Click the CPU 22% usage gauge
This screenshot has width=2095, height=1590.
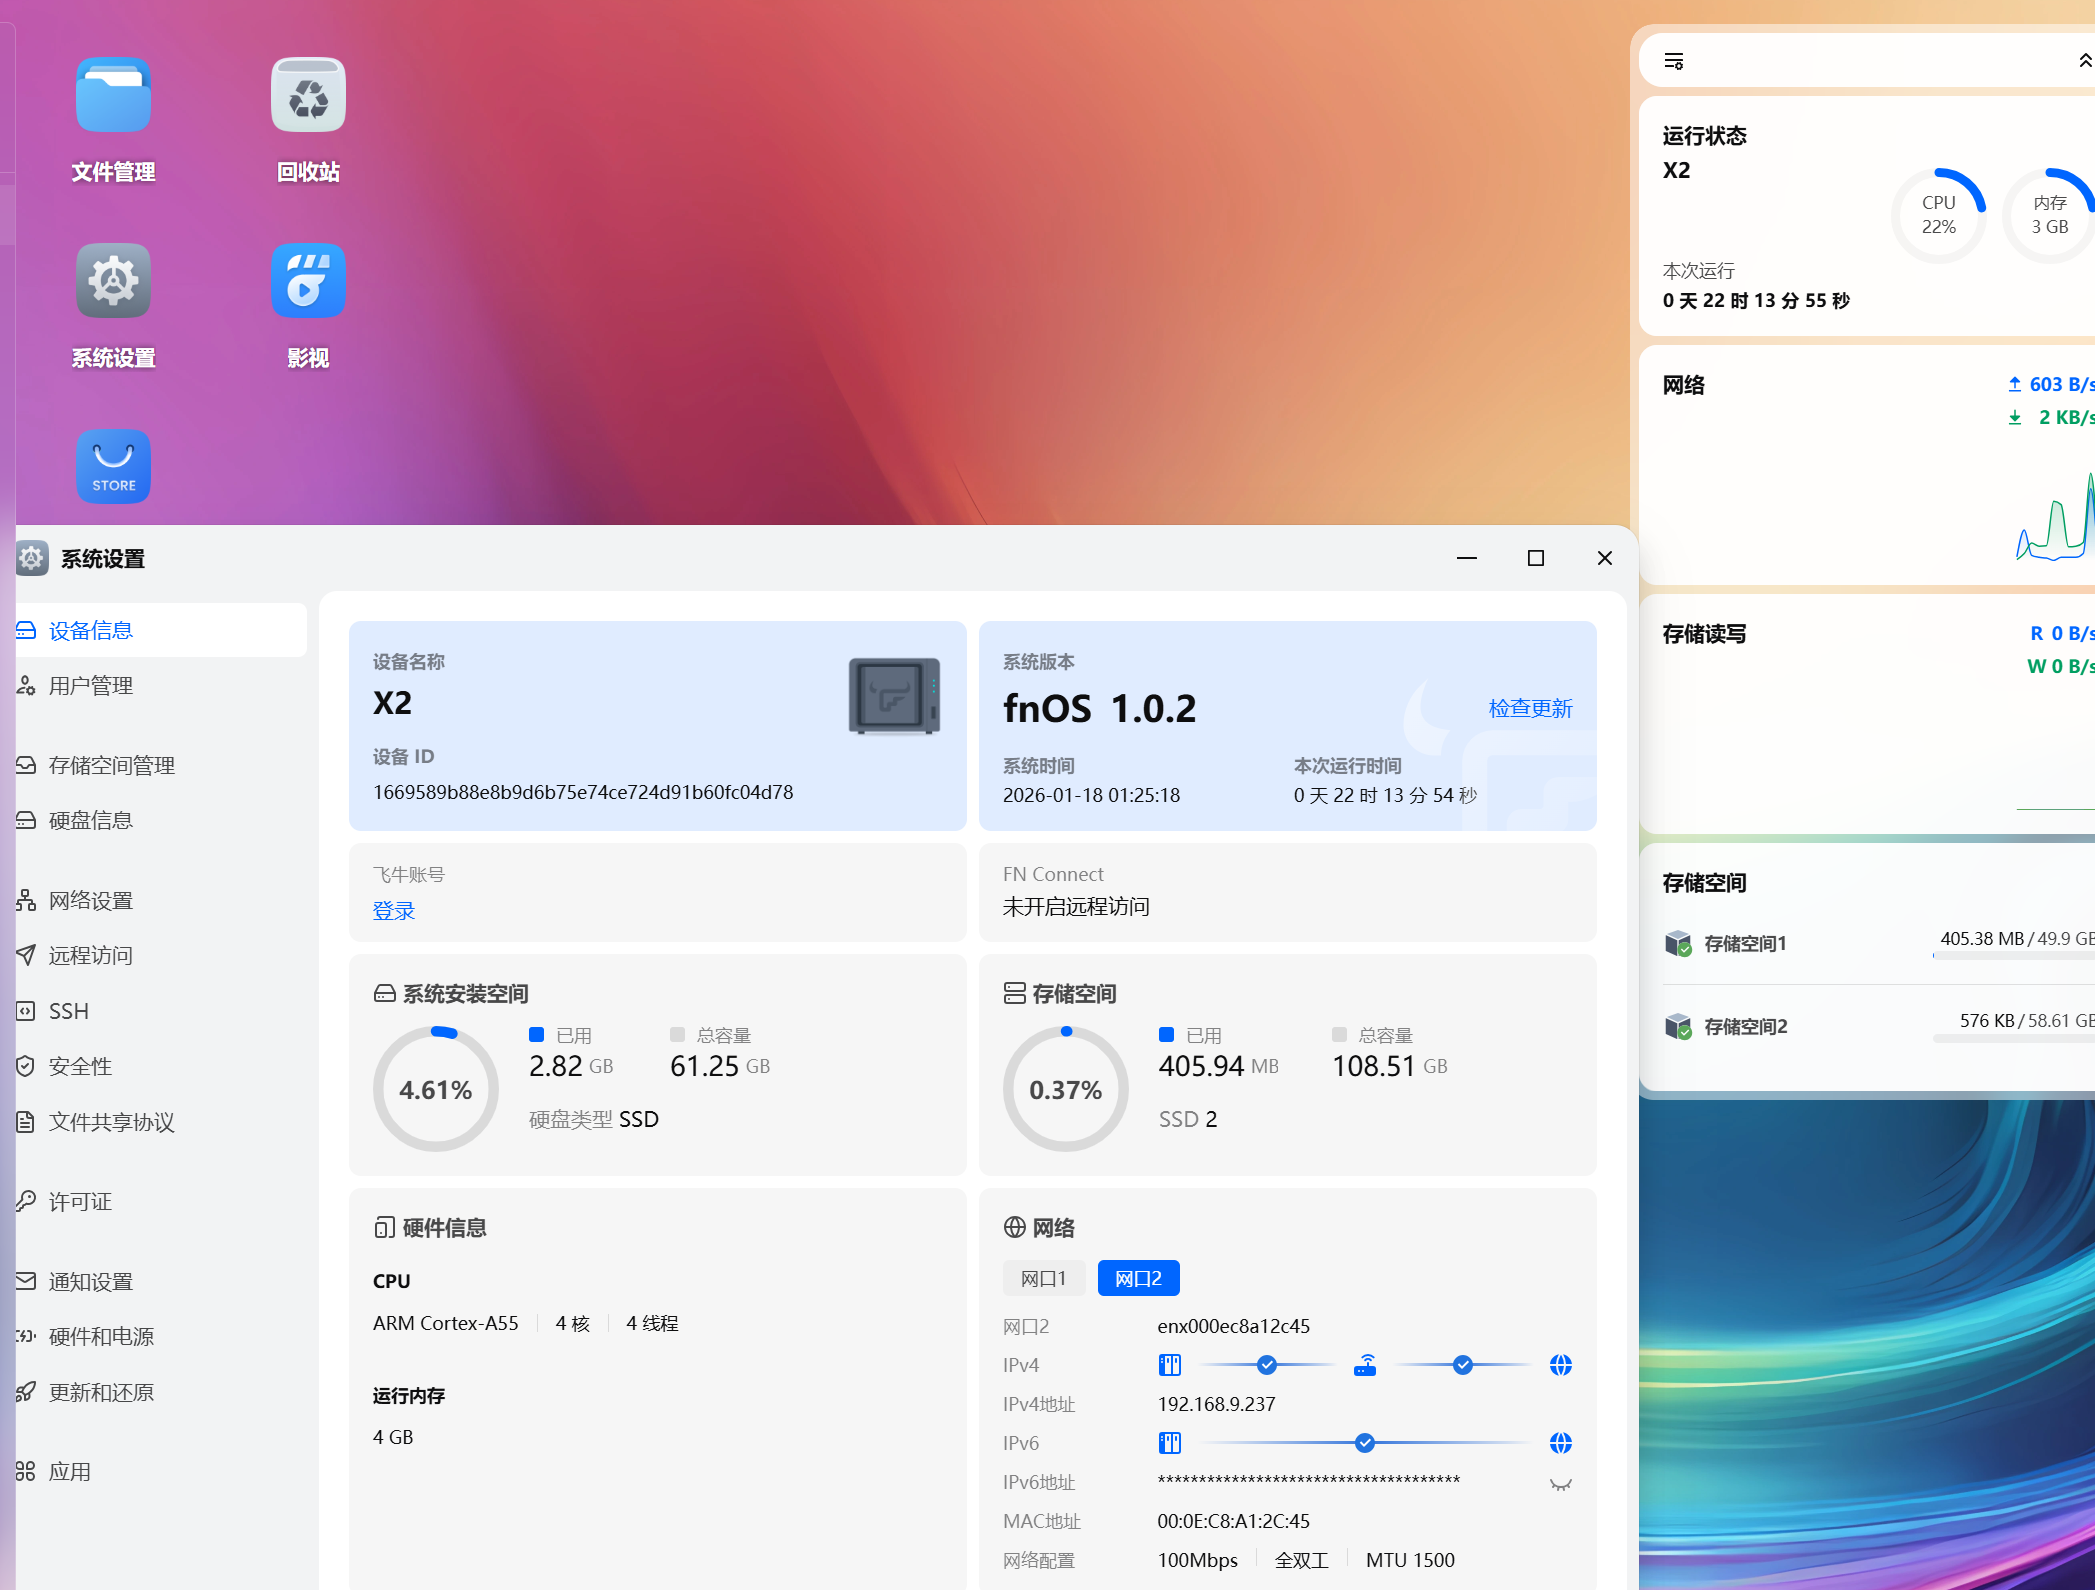[1938, 215]
